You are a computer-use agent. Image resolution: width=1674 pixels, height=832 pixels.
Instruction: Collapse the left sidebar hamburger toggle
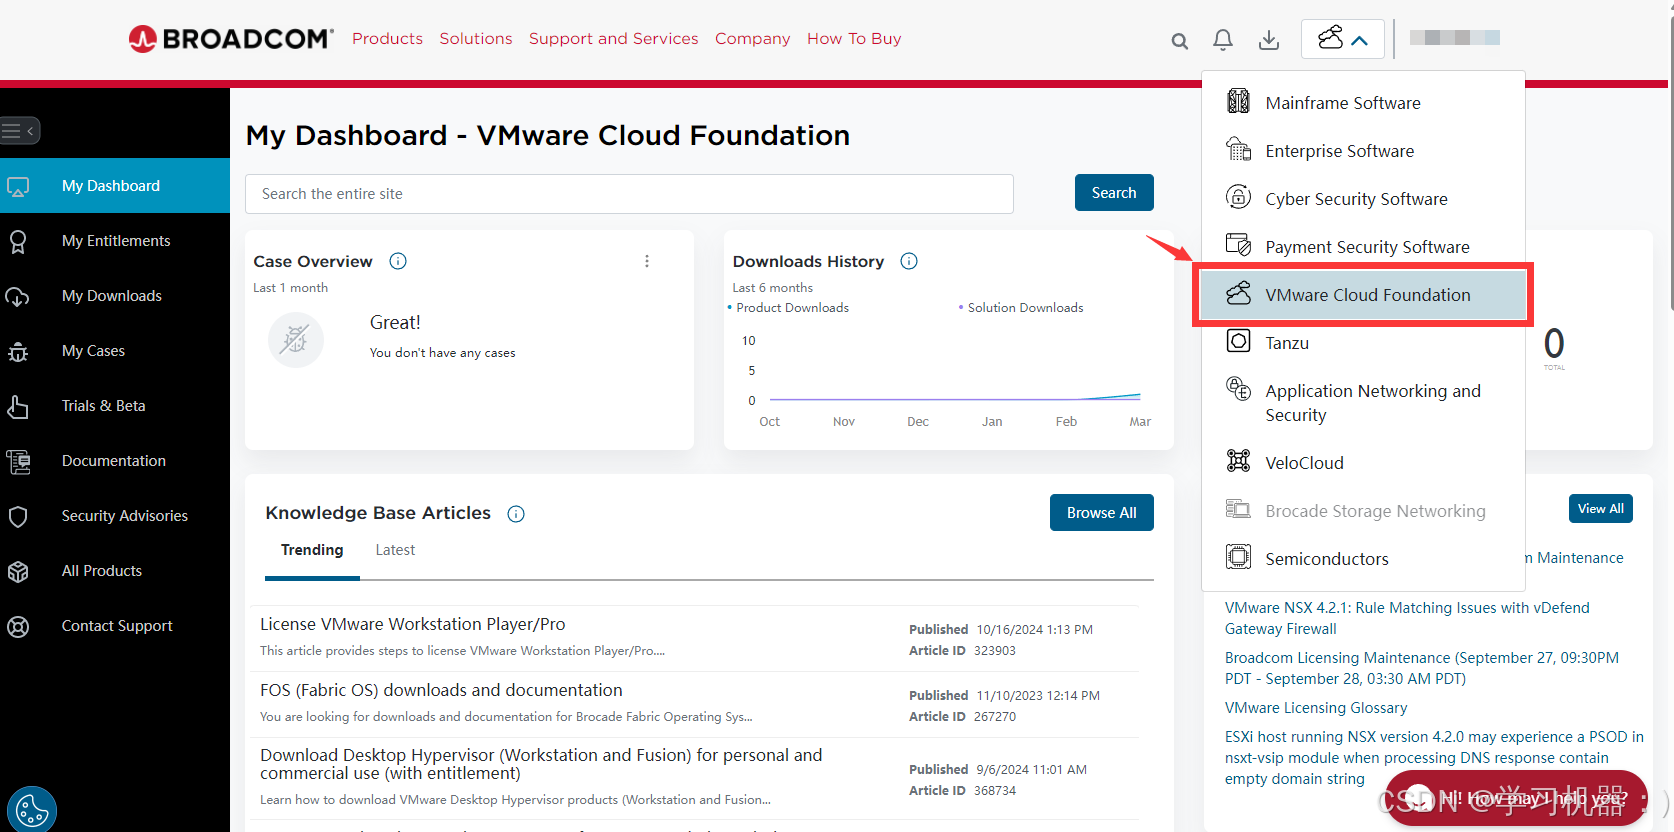[19, 131]
